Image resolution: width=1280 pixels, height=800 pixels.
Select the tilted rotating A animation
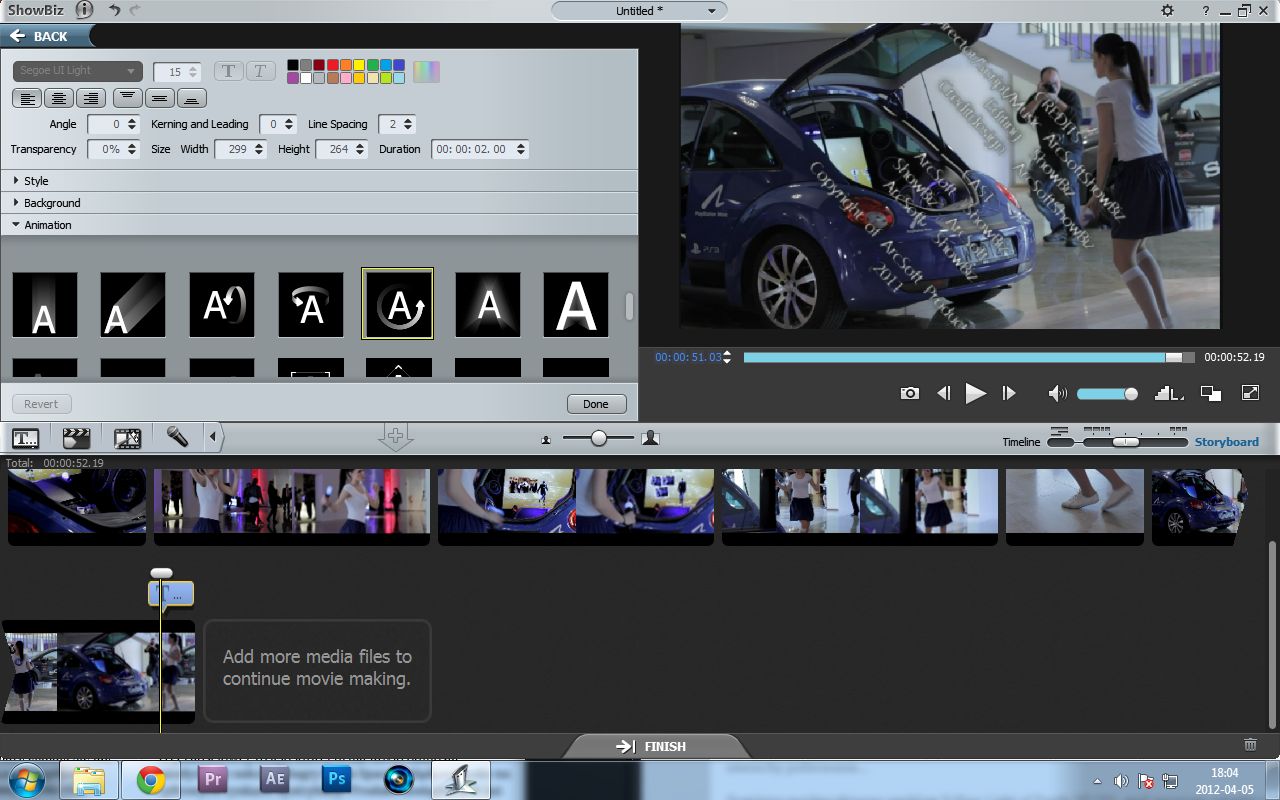310,304
